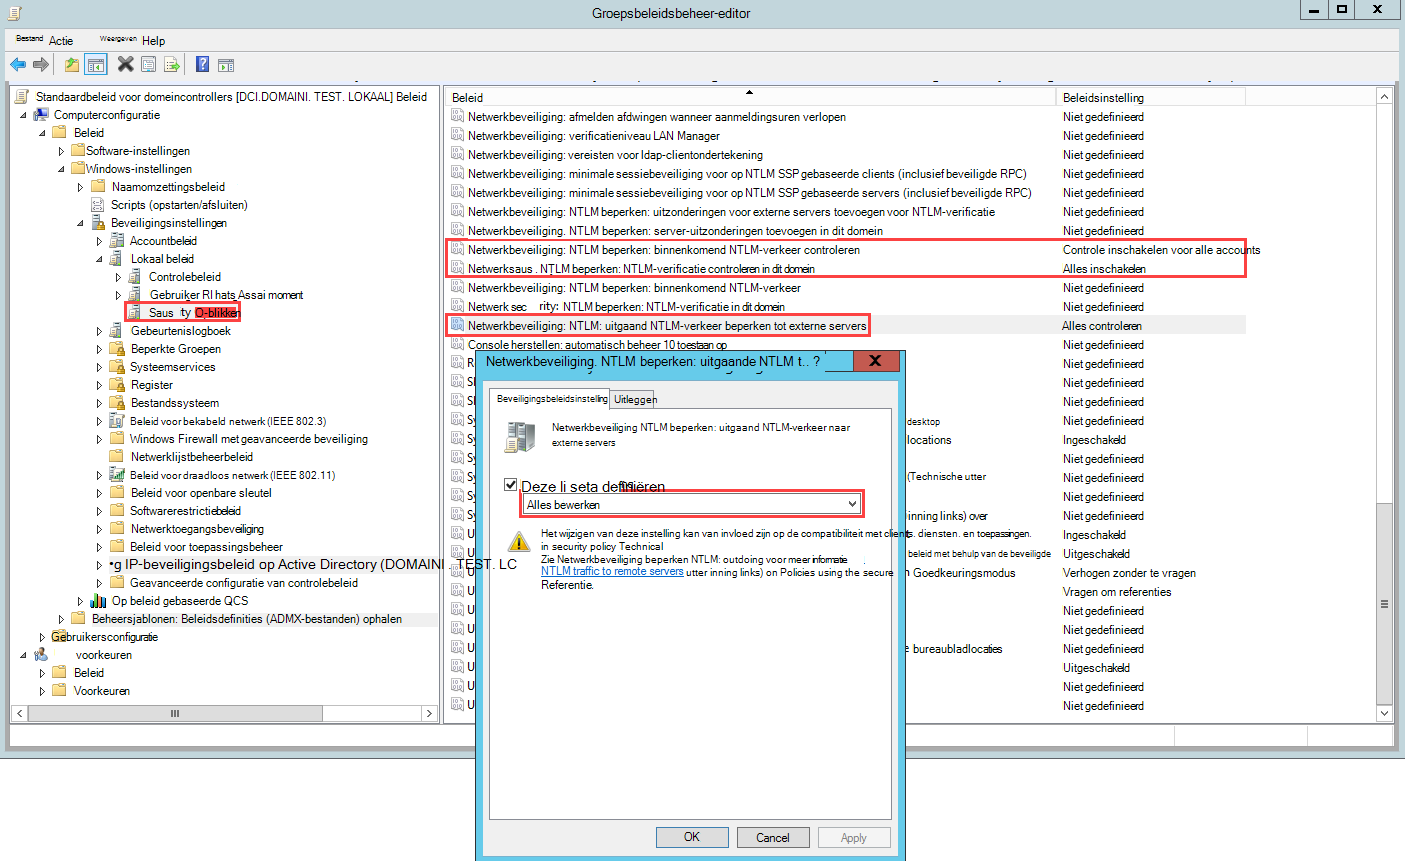The width and height of the screenshot is (1405, 861).
Task: Expand the Gebruikersconfiguratie node
Action: pos(42,637)
